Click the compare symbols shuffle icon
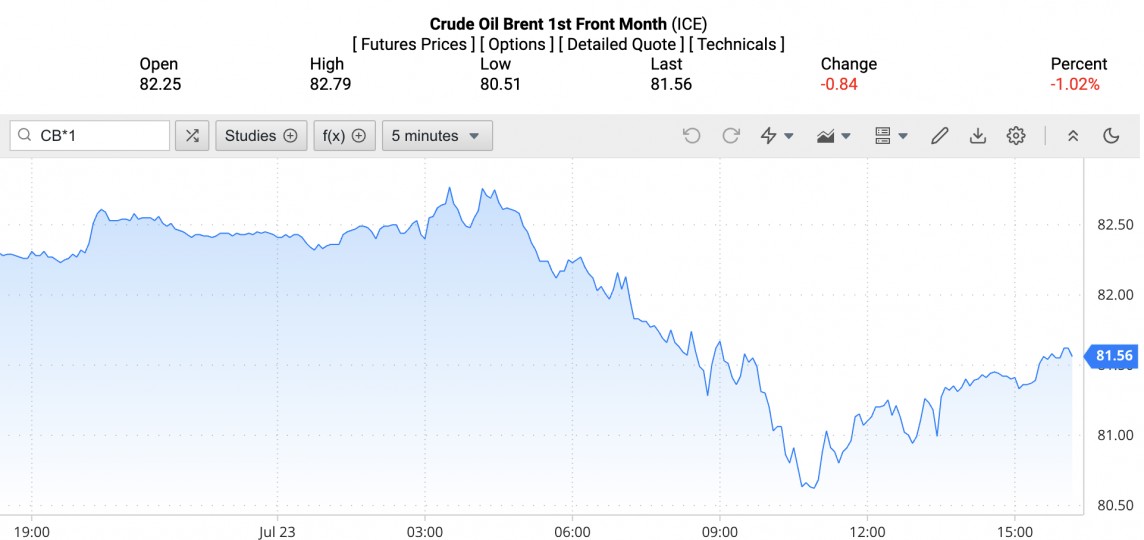Screen dimensions: 1144x540 [x=192, y=136]
